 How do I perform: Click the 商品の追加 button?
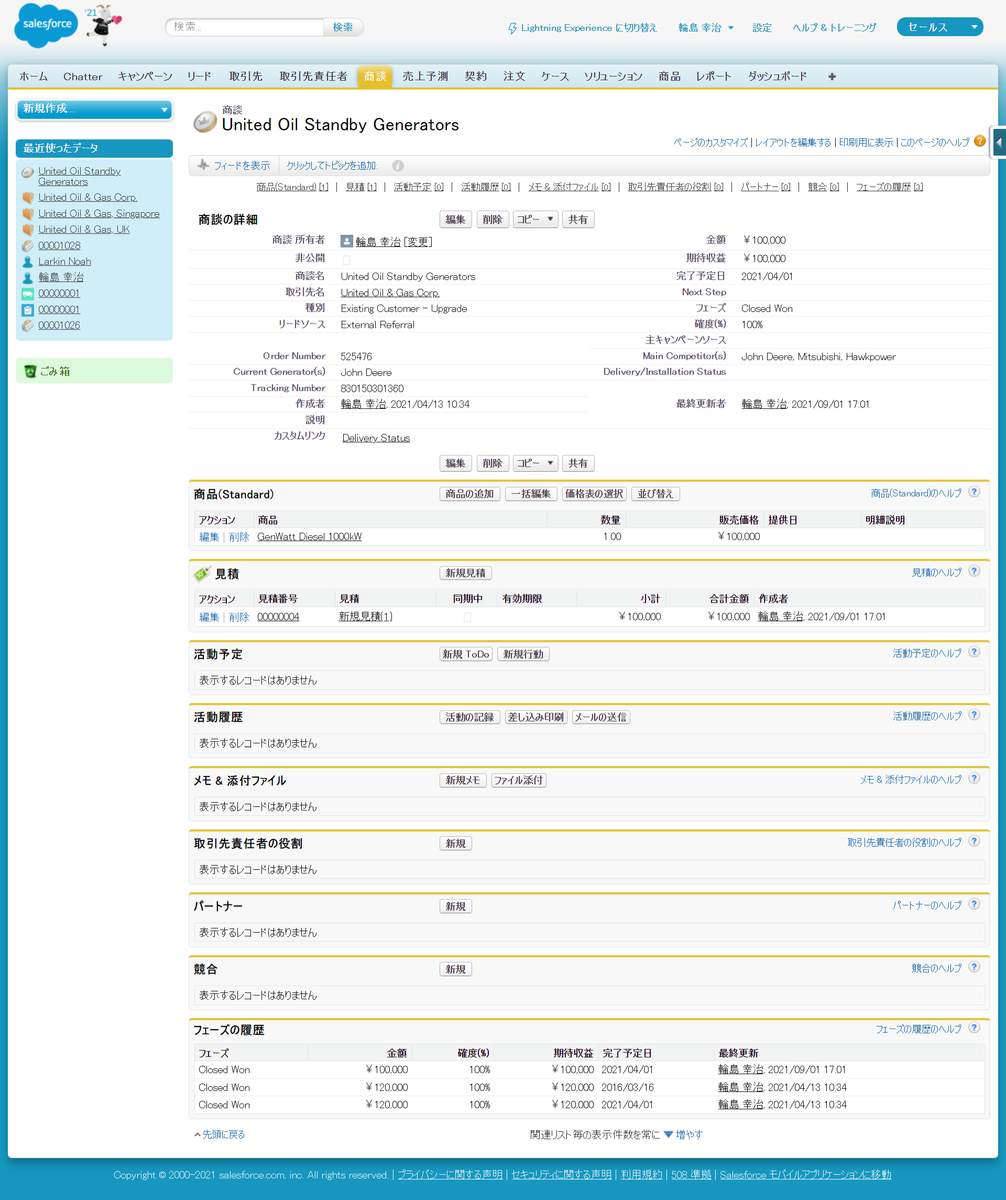pos(470,494)
